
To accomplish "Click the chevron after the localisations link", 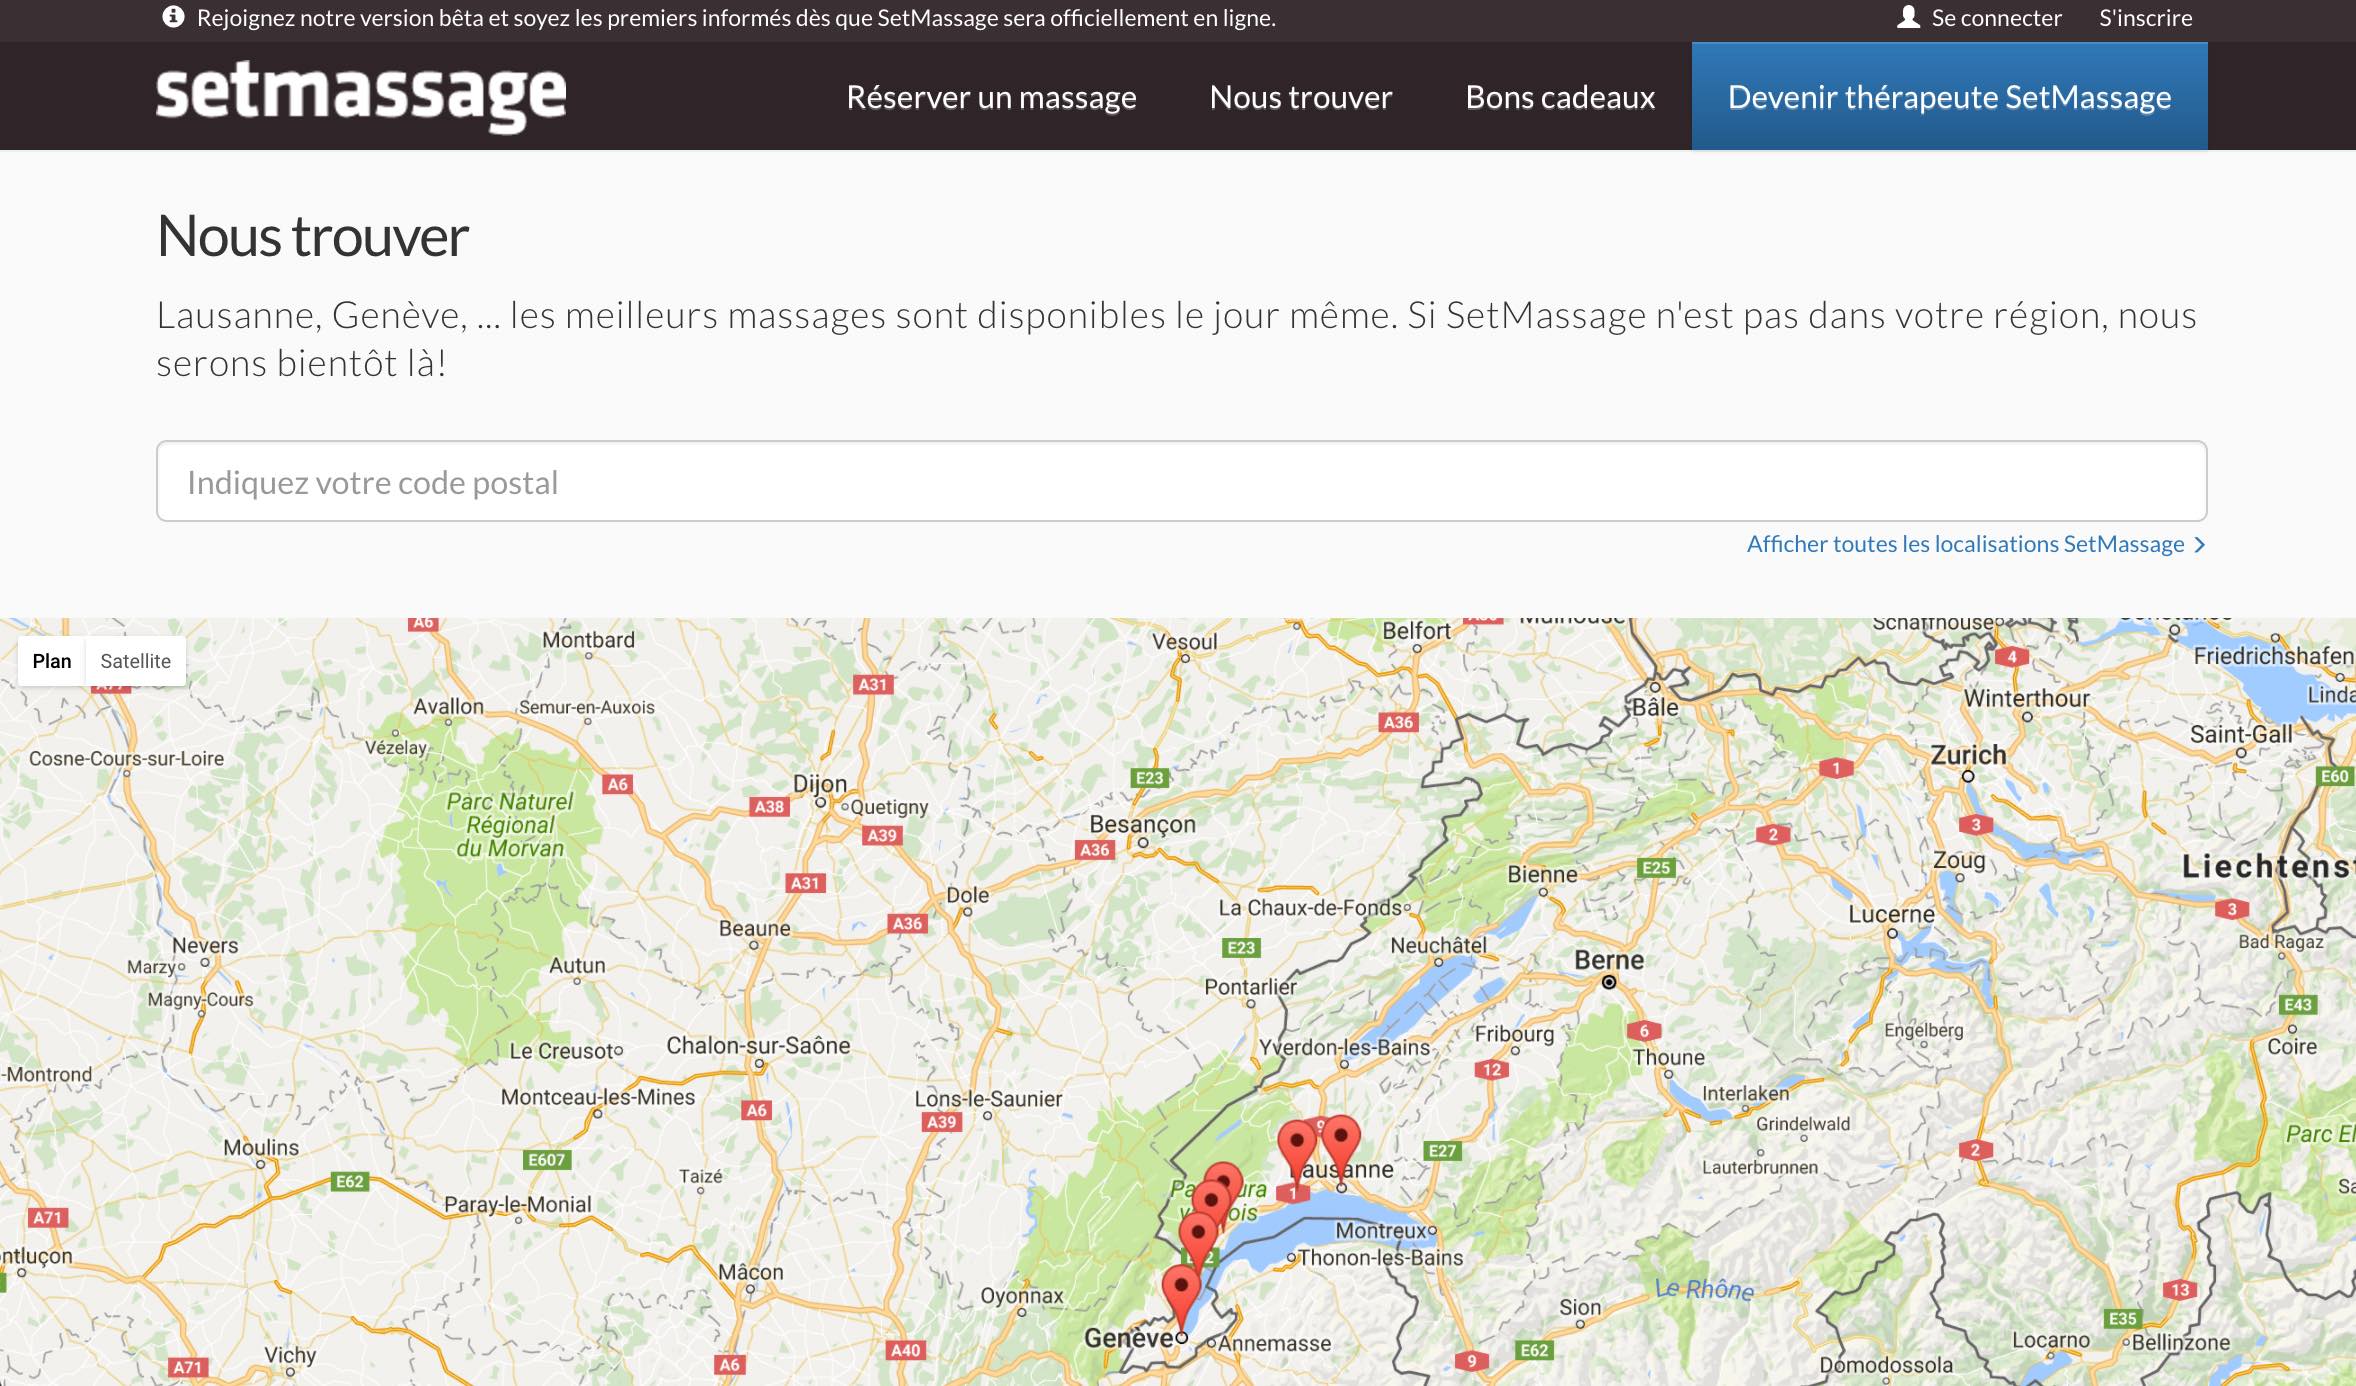I will click(2199, 545).
